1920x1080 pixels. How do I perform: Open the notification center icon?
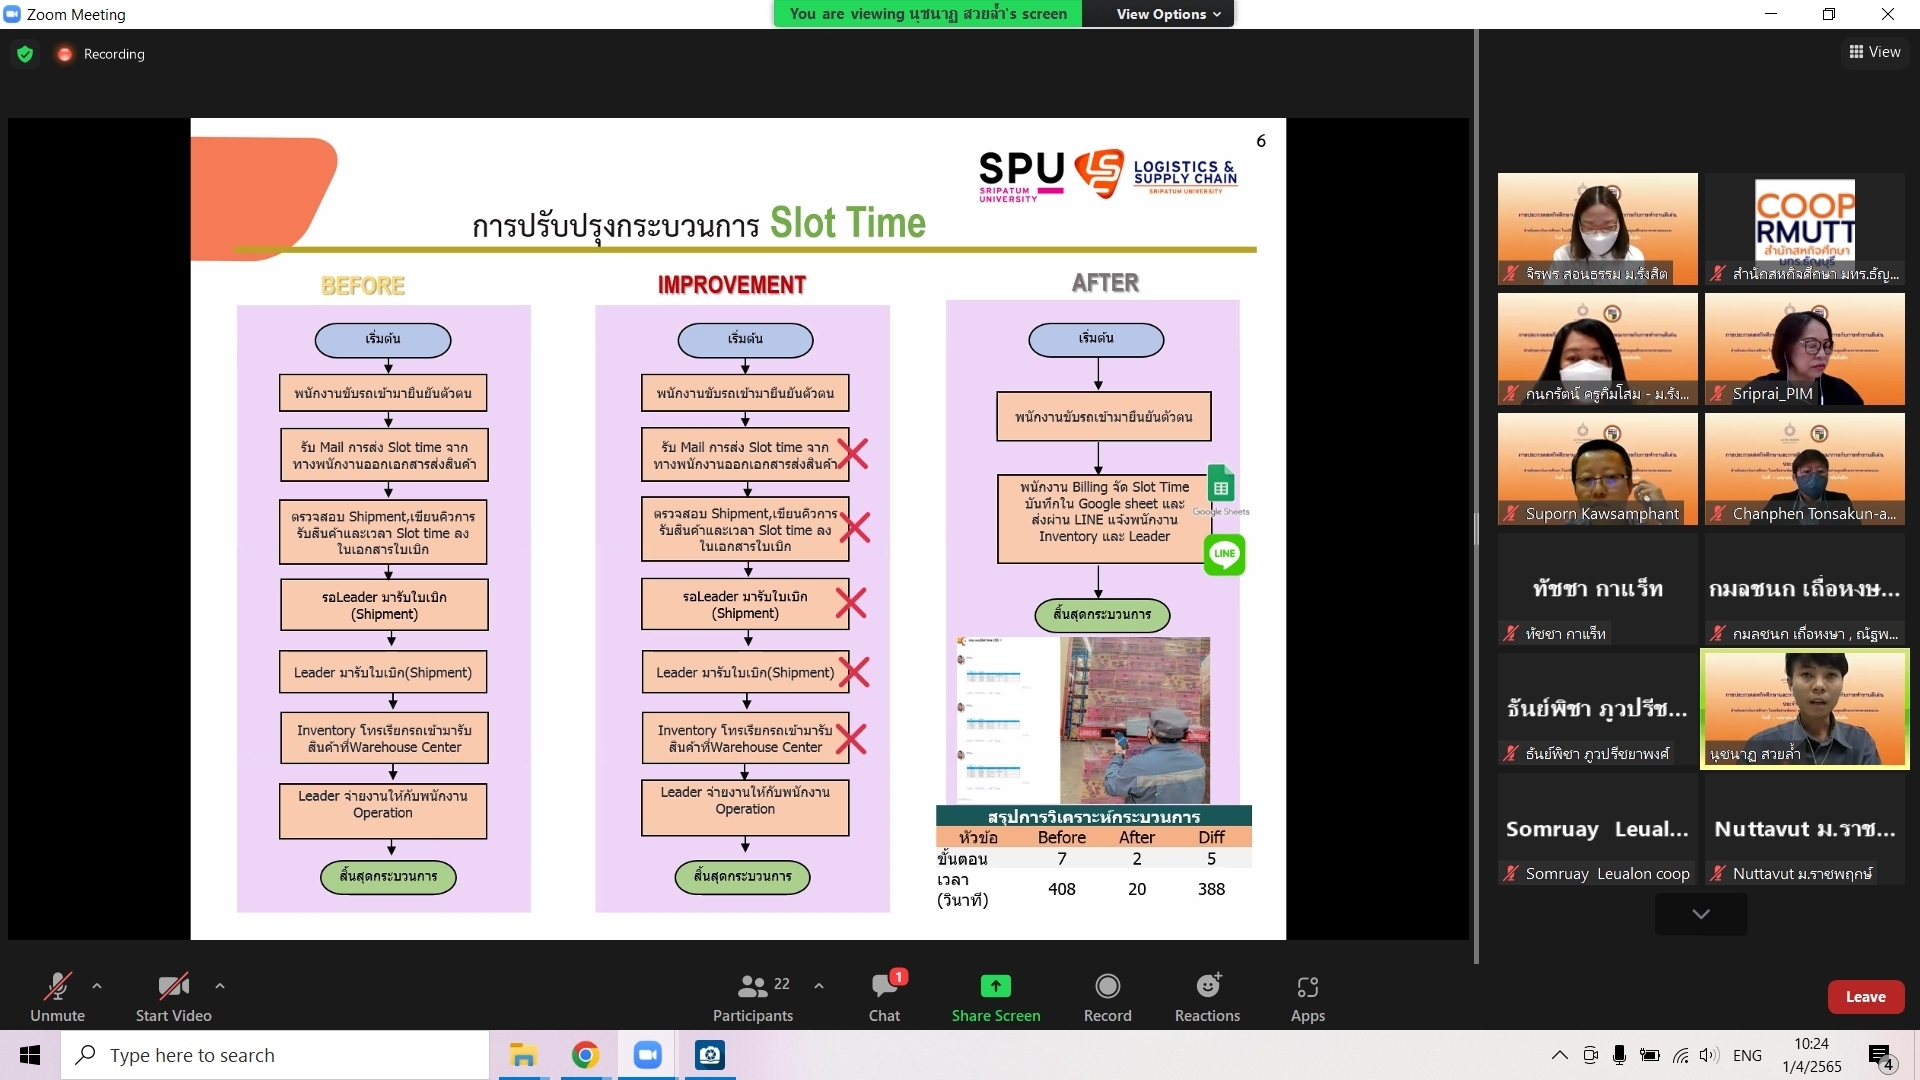click(1881, 1055)
